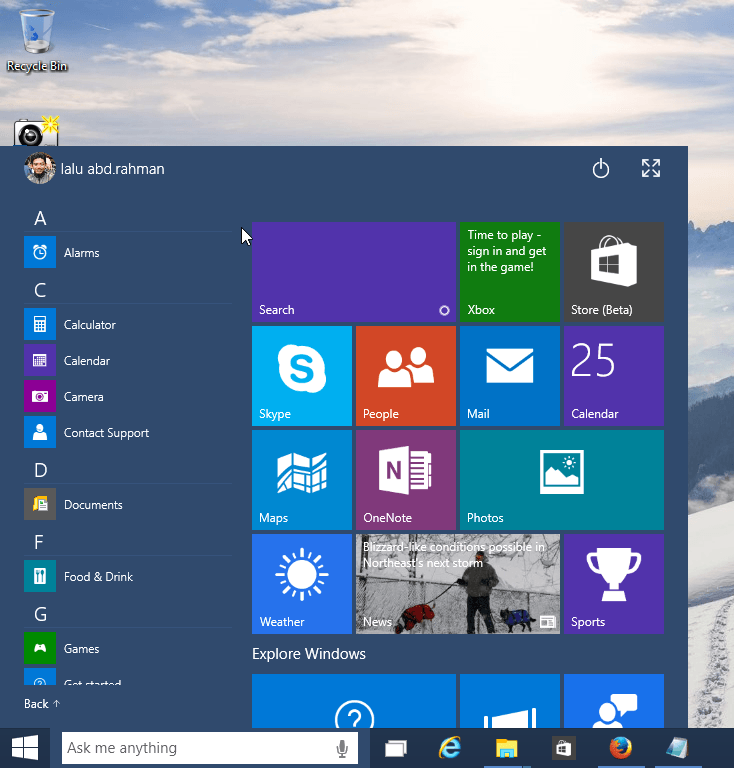
Task: Click the Power button
Action: pyautogui.click(x=601, y=168)
